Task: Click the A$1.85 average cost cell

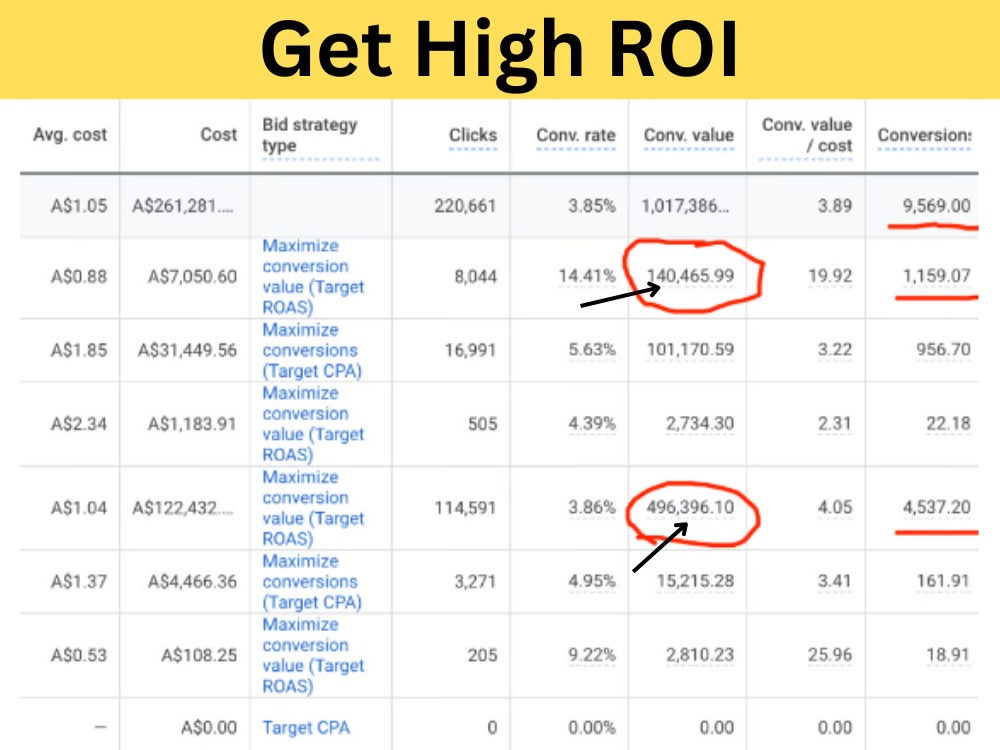Action: click(79, 350)
